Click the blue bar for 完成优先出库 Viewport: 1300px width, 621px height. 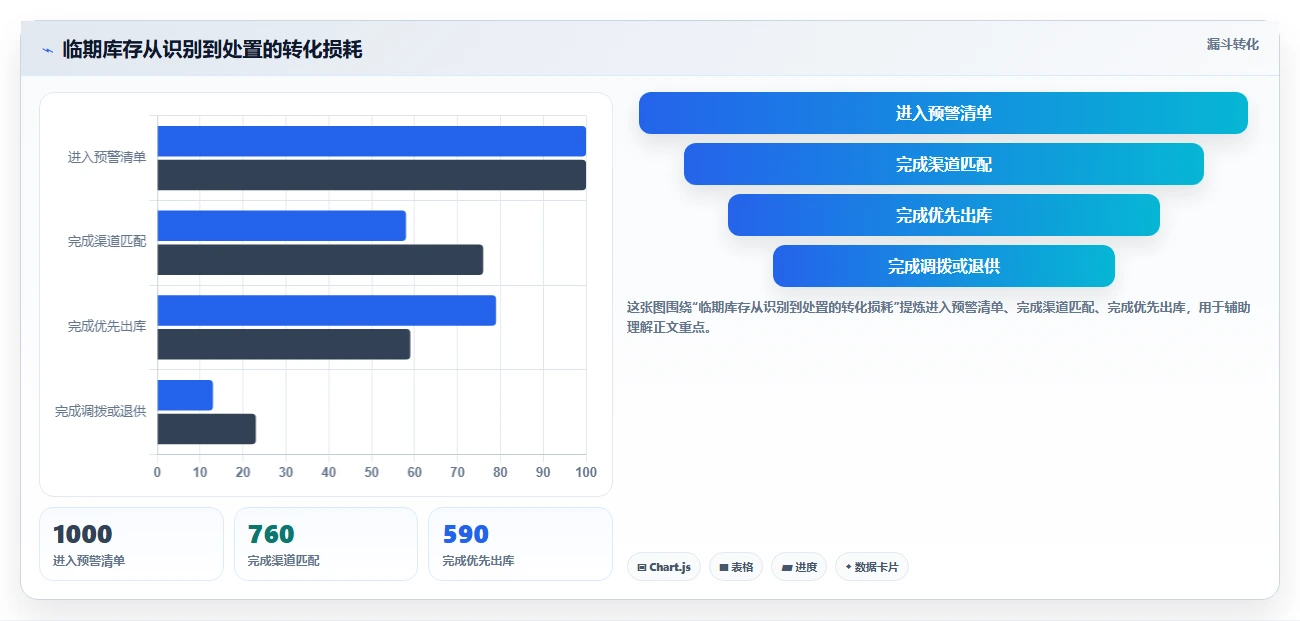[x=326, y=310]
